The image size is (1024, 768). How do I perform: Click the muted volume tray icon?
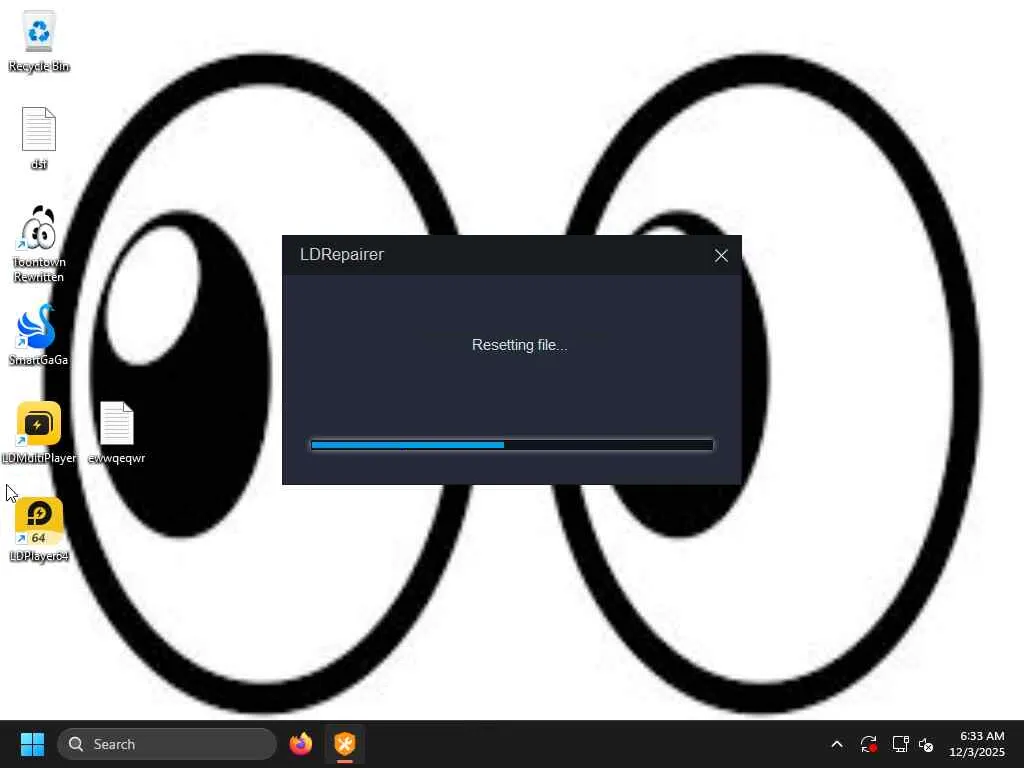point(926,744)
